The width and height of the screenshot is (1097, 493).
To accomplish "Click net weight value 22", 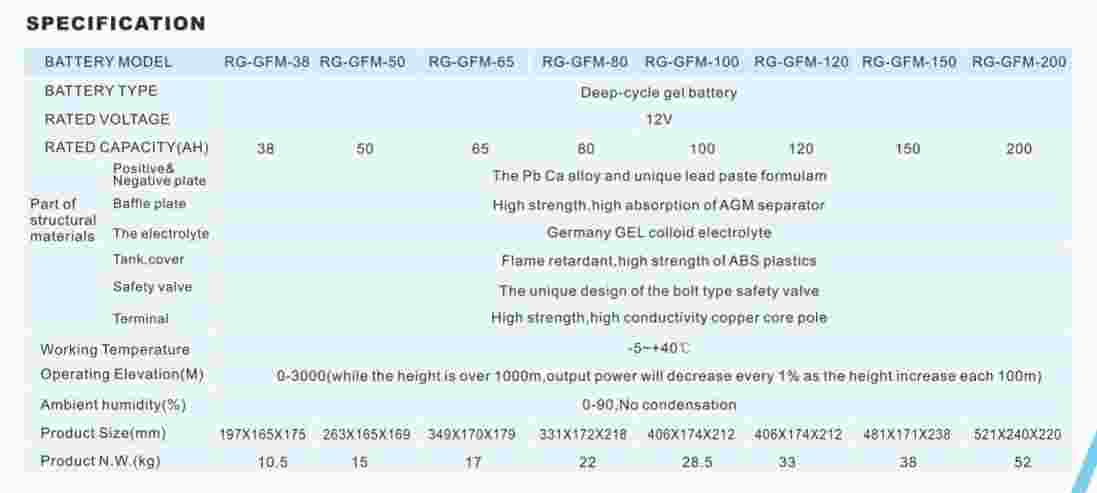I will point(588,463).
